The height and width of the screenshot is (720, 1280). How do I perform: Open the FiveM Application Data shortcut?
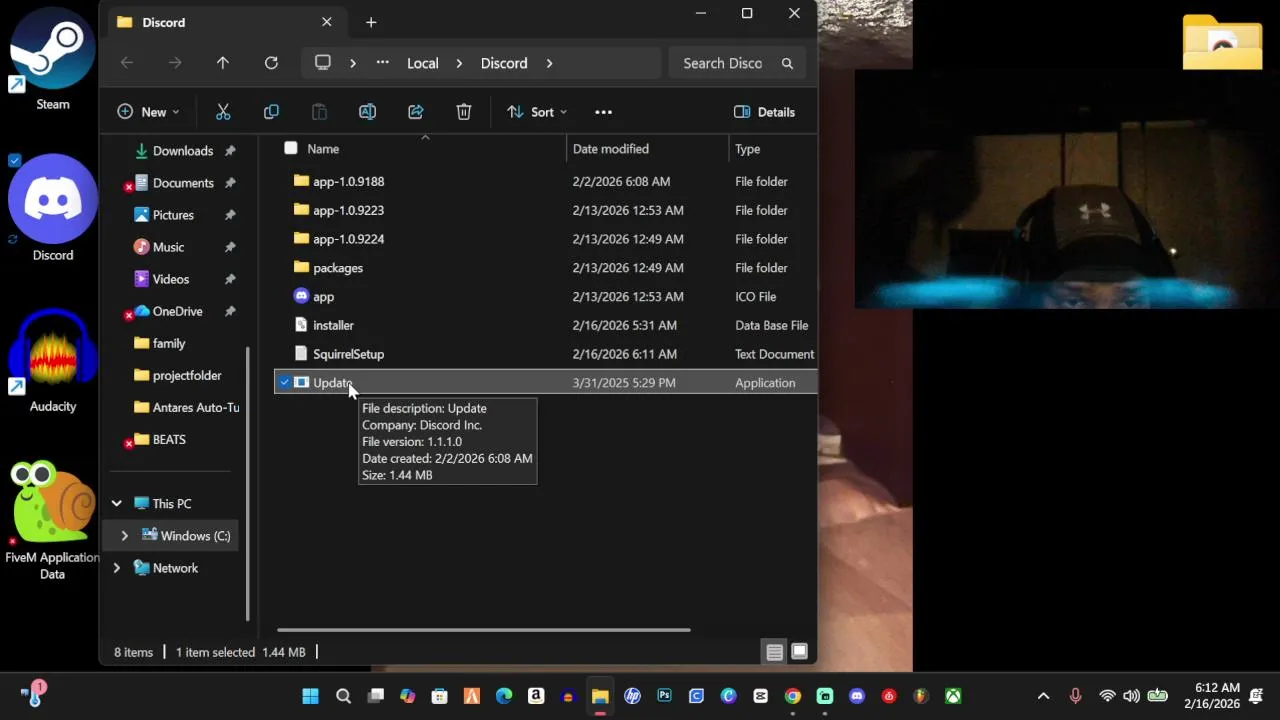(52, 520)
